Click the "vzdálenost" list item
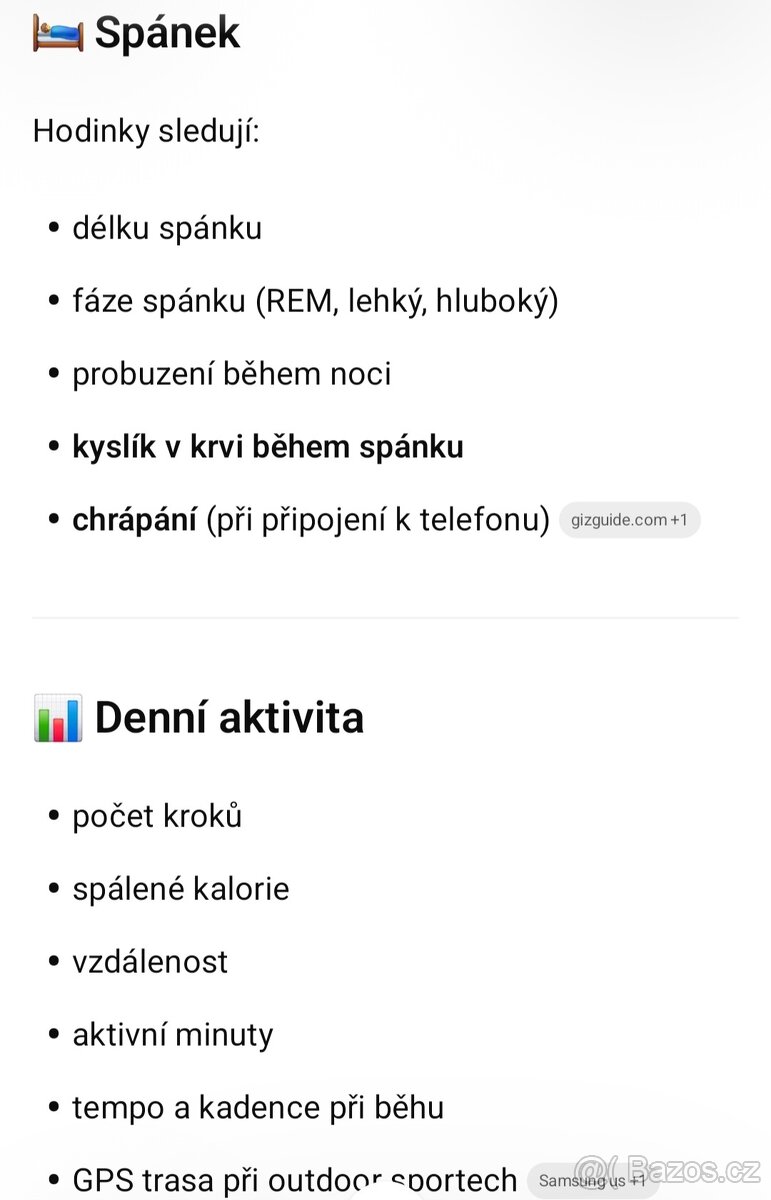 tap(150, 962)
